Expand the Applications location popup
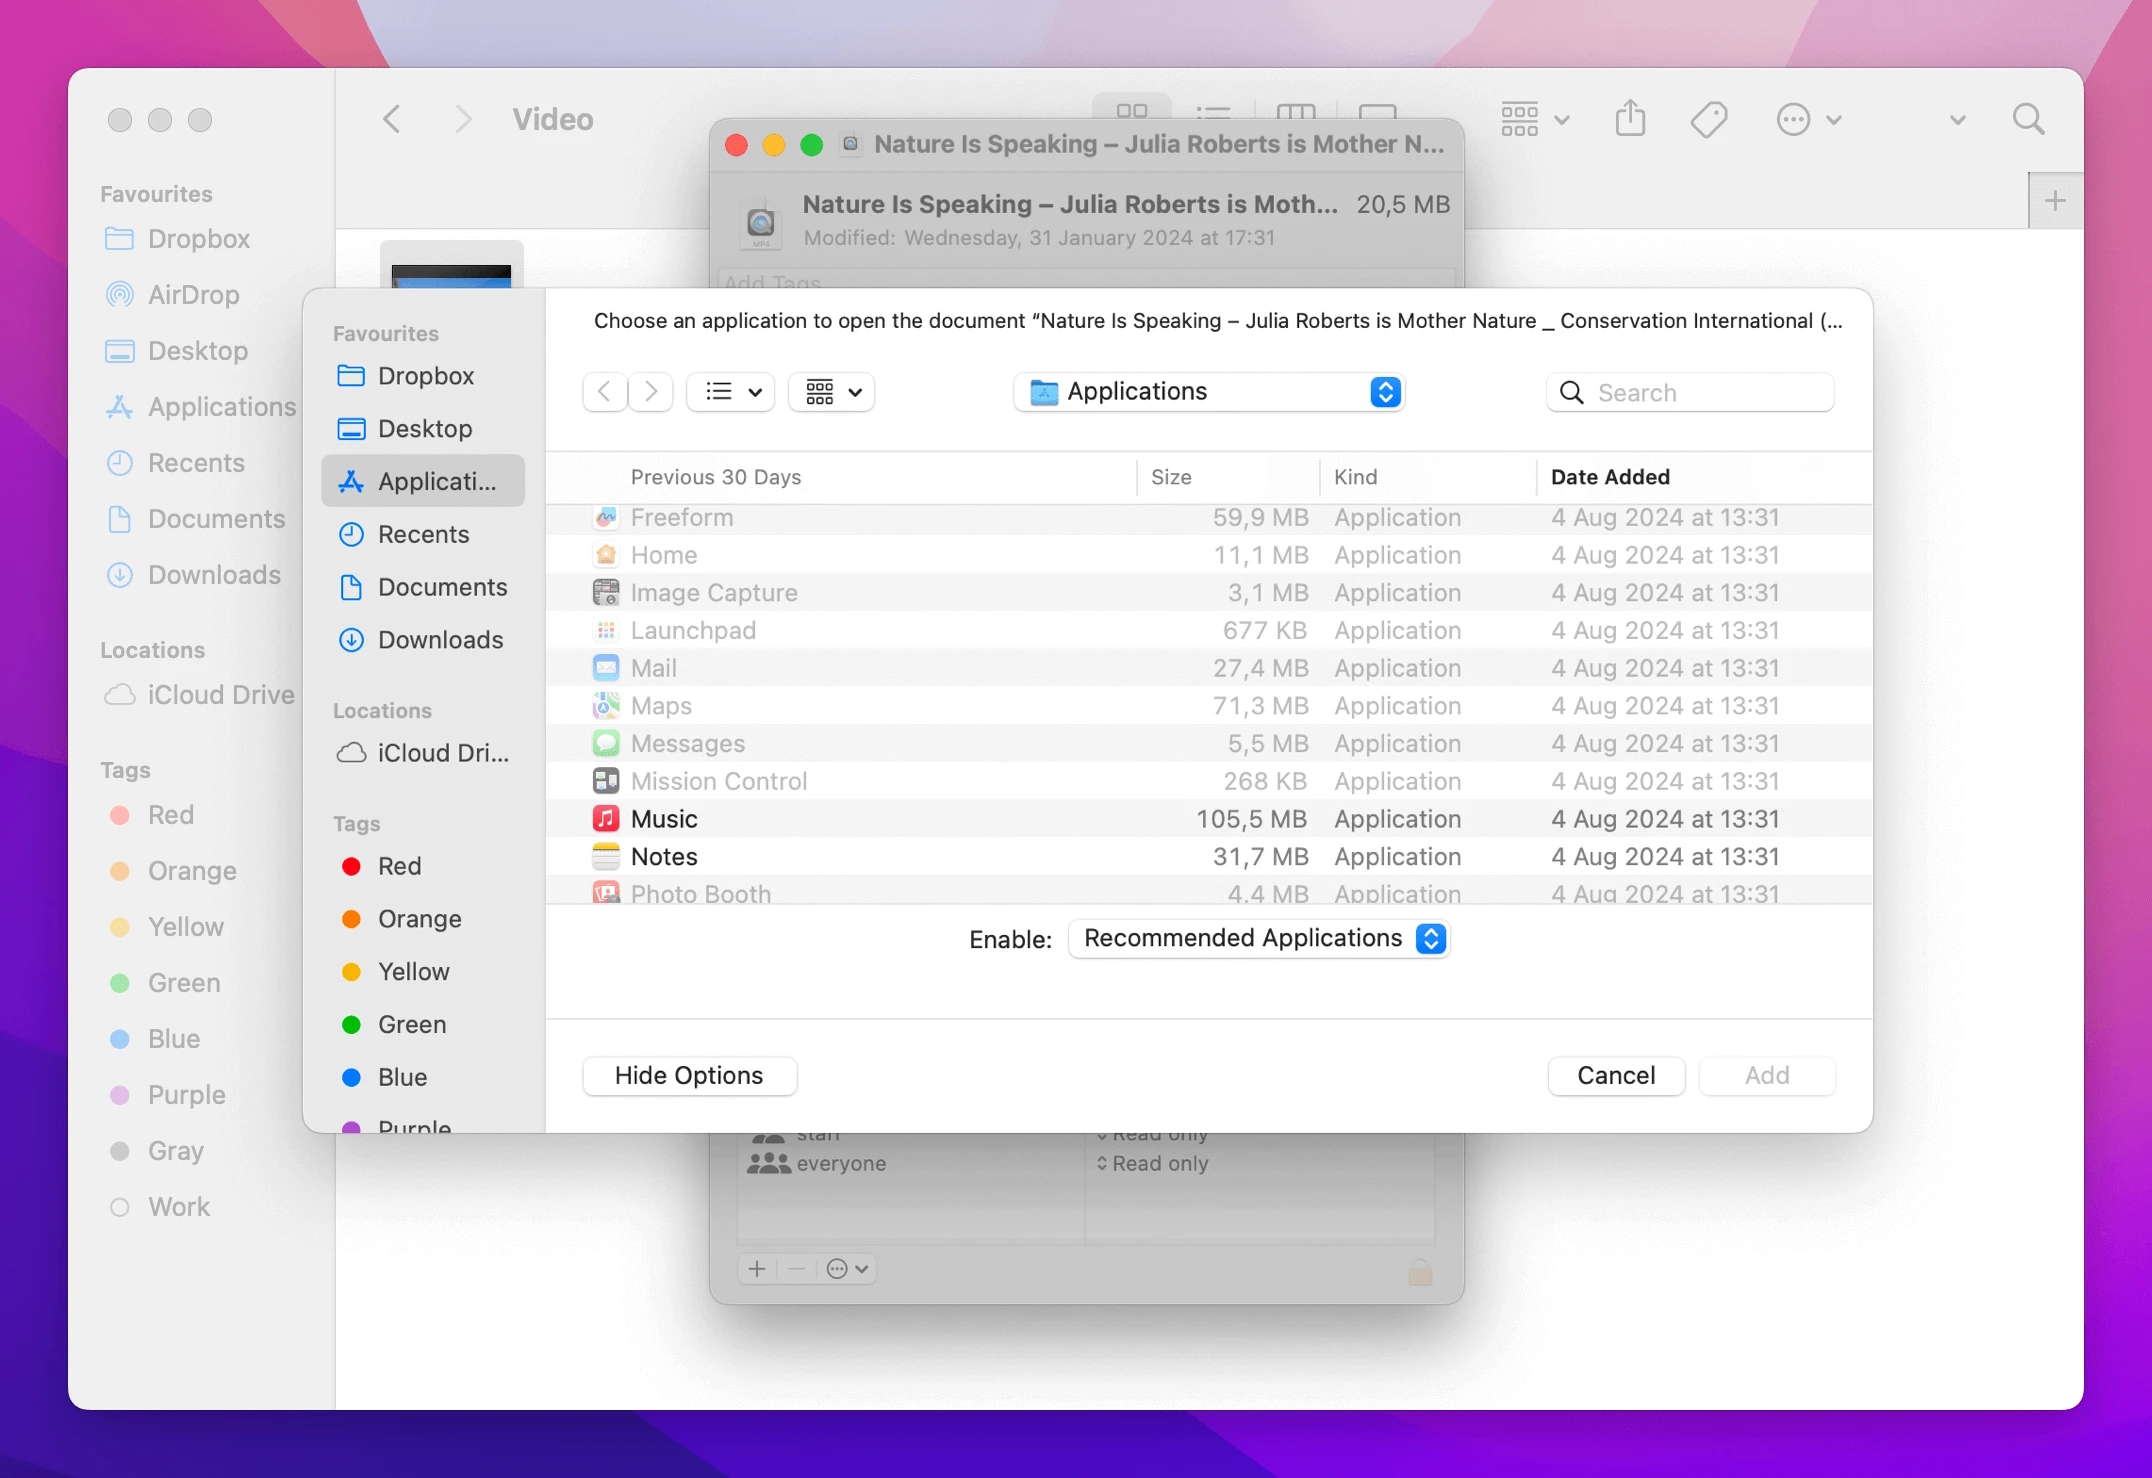Viewport: 2152px width, 1478px height. point(1209,391)
